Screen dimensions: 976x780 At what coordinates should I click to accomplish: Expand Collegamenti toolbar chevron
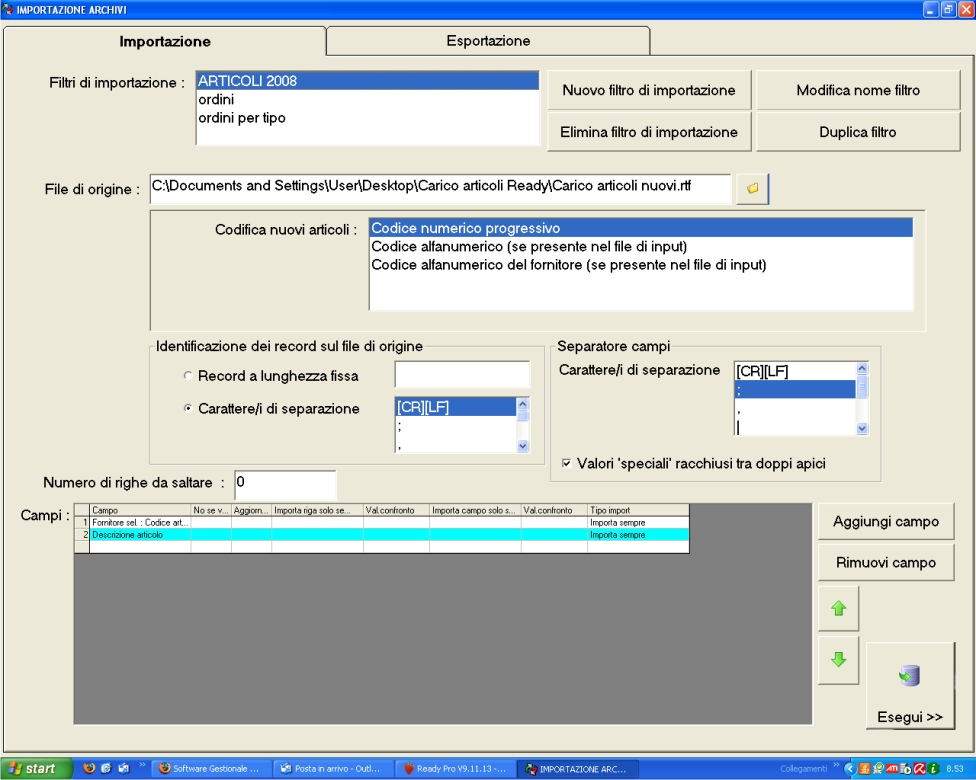(x=836, y=765)
